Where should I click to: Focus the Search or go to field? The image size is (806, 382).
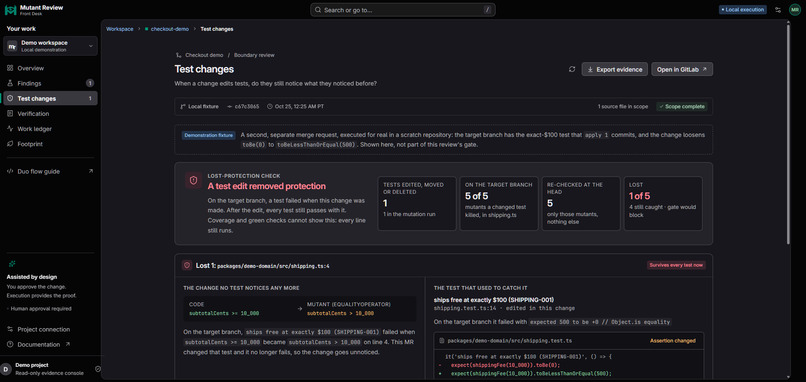[402, 10]
